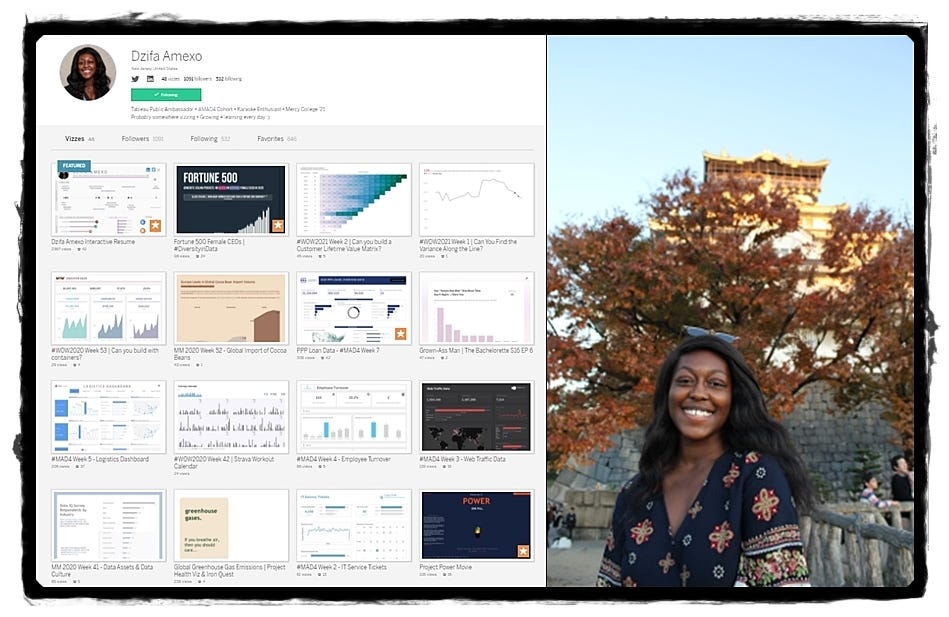This screenshot has height=617, width=949.
Task: Click the FEATURED badge on resume thumbnail
Action: coord(74,165)
